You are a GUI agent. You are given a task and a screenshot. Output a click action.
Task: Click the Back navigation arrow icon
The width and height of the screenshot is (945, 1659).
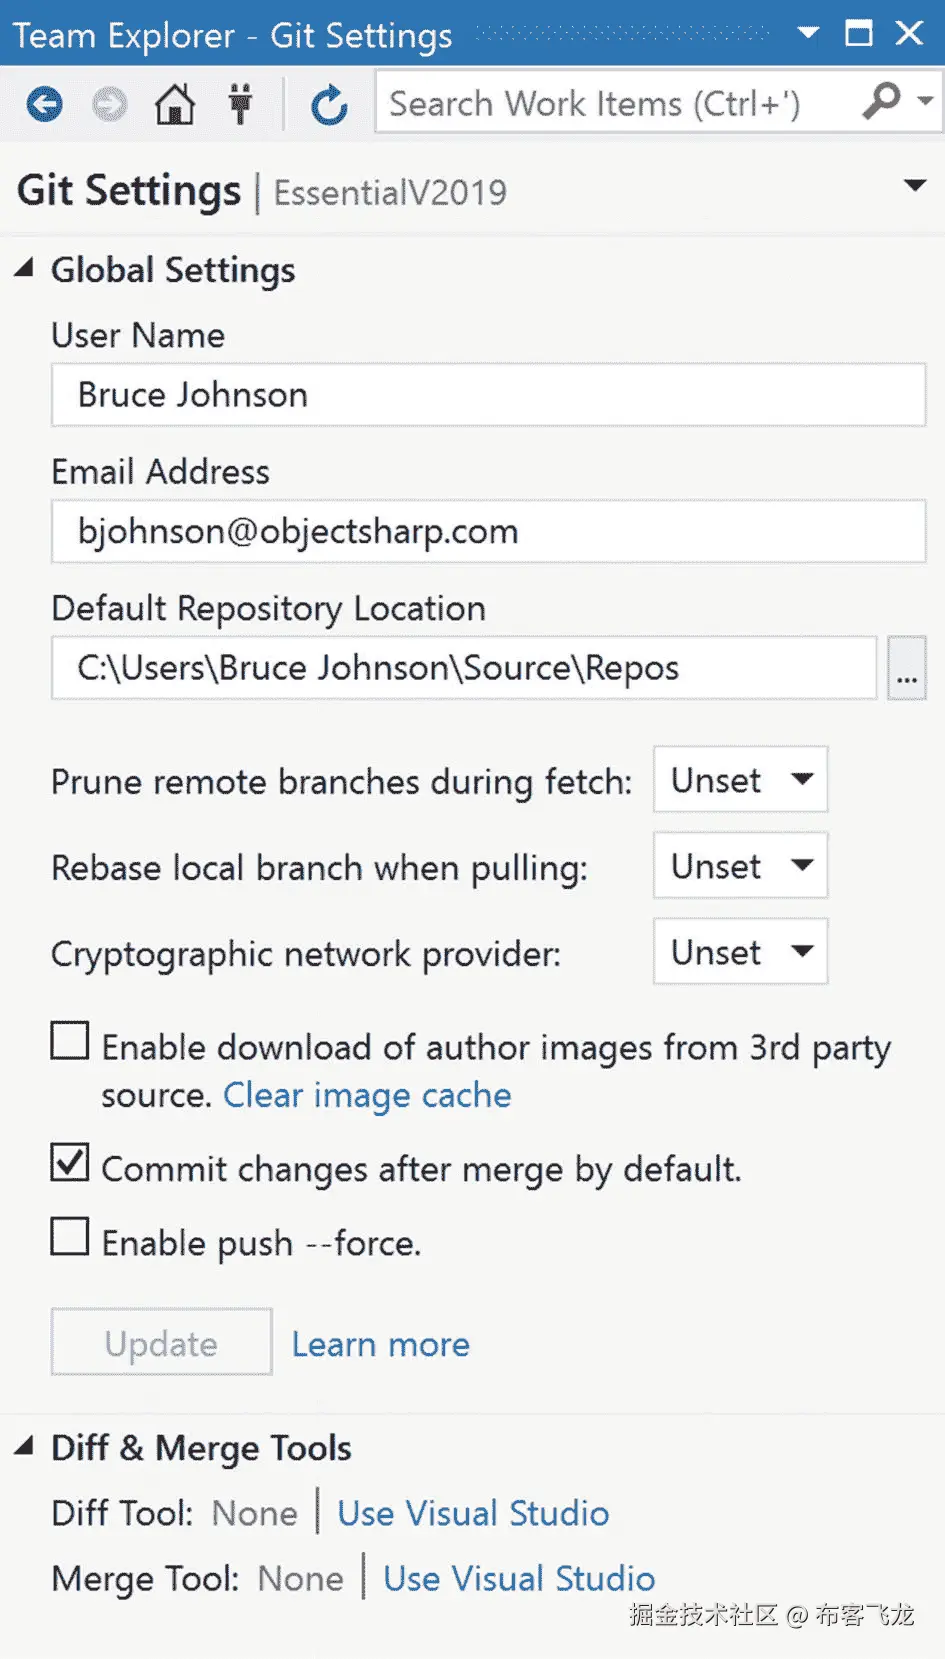tap(44, 104)
